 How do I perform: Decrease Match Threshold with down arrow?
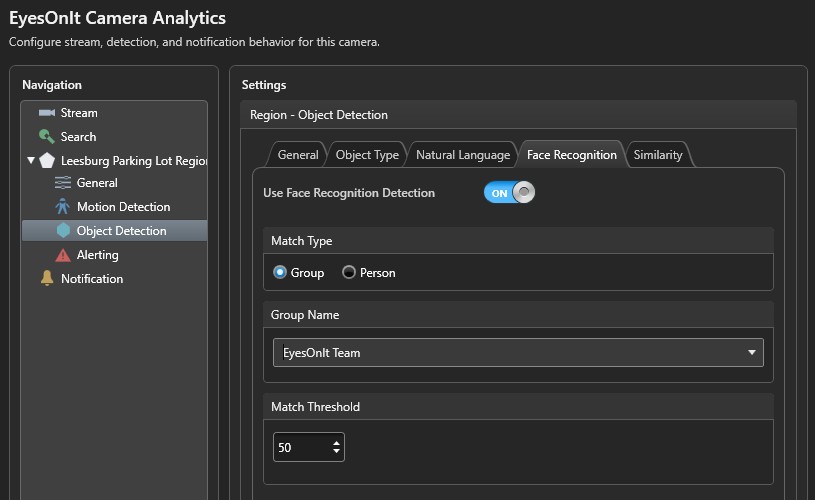click(336, 451)
